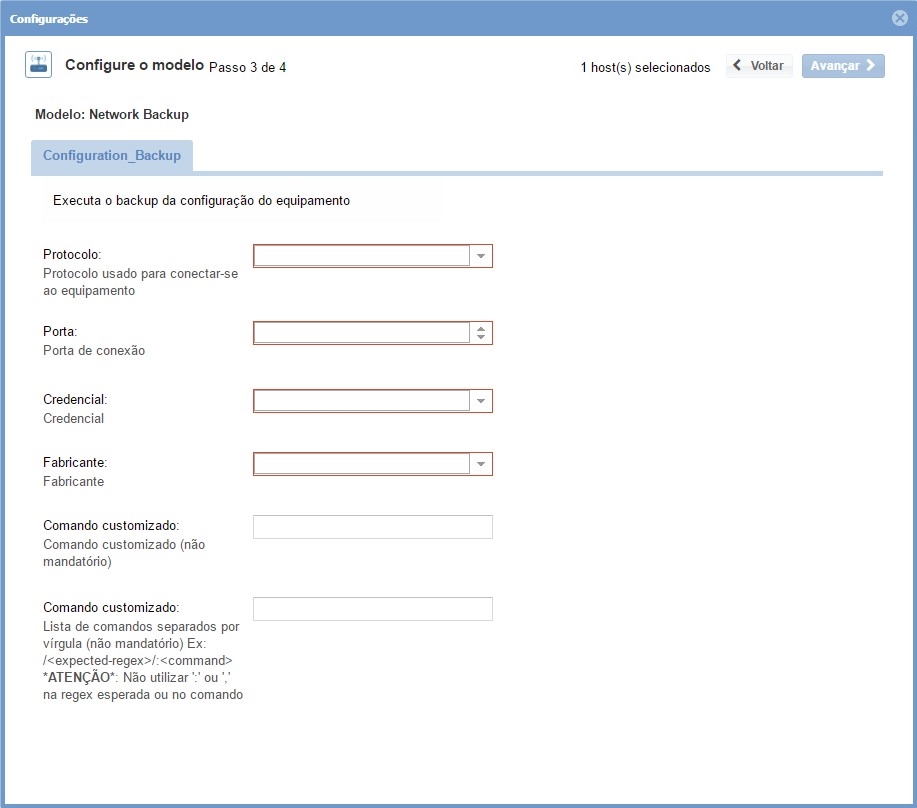
Task: Close the Configurações dialog
Action: [x=899, y=18]
